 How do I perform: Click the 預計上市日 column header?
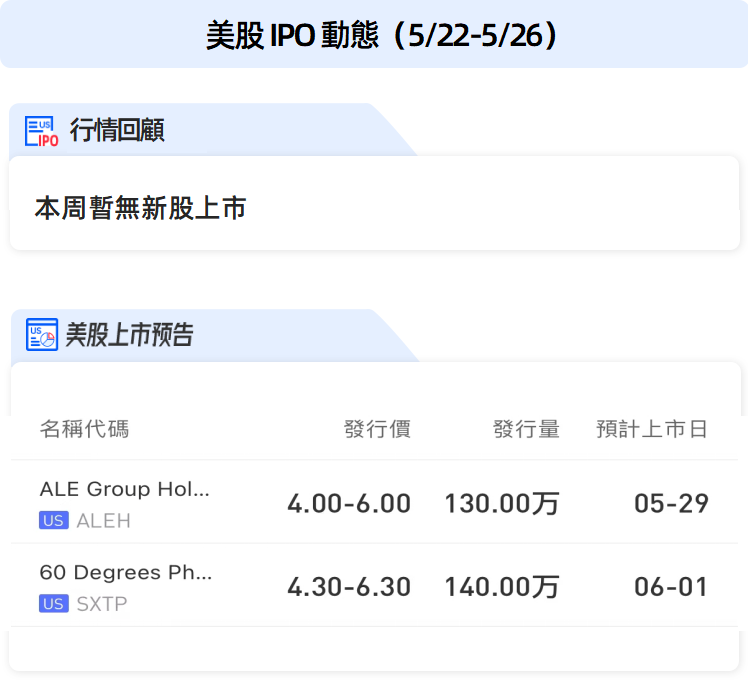coord(652,428)
